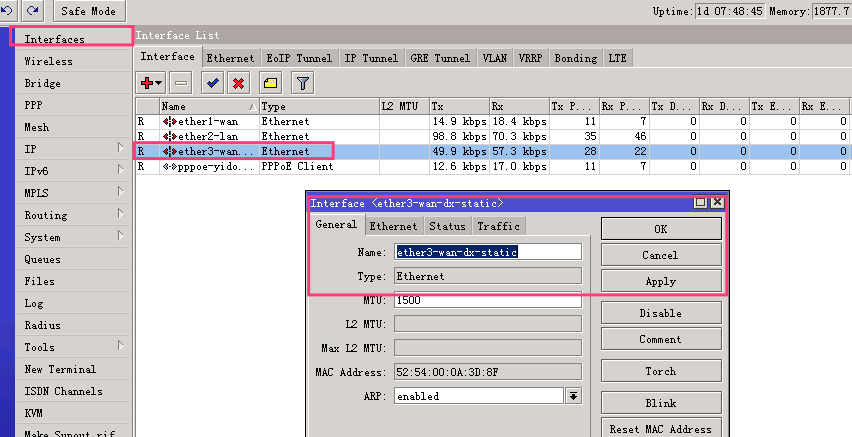Open the Status tab in dialog
This screenshot has height=437, width=852.
pos(447,226)
